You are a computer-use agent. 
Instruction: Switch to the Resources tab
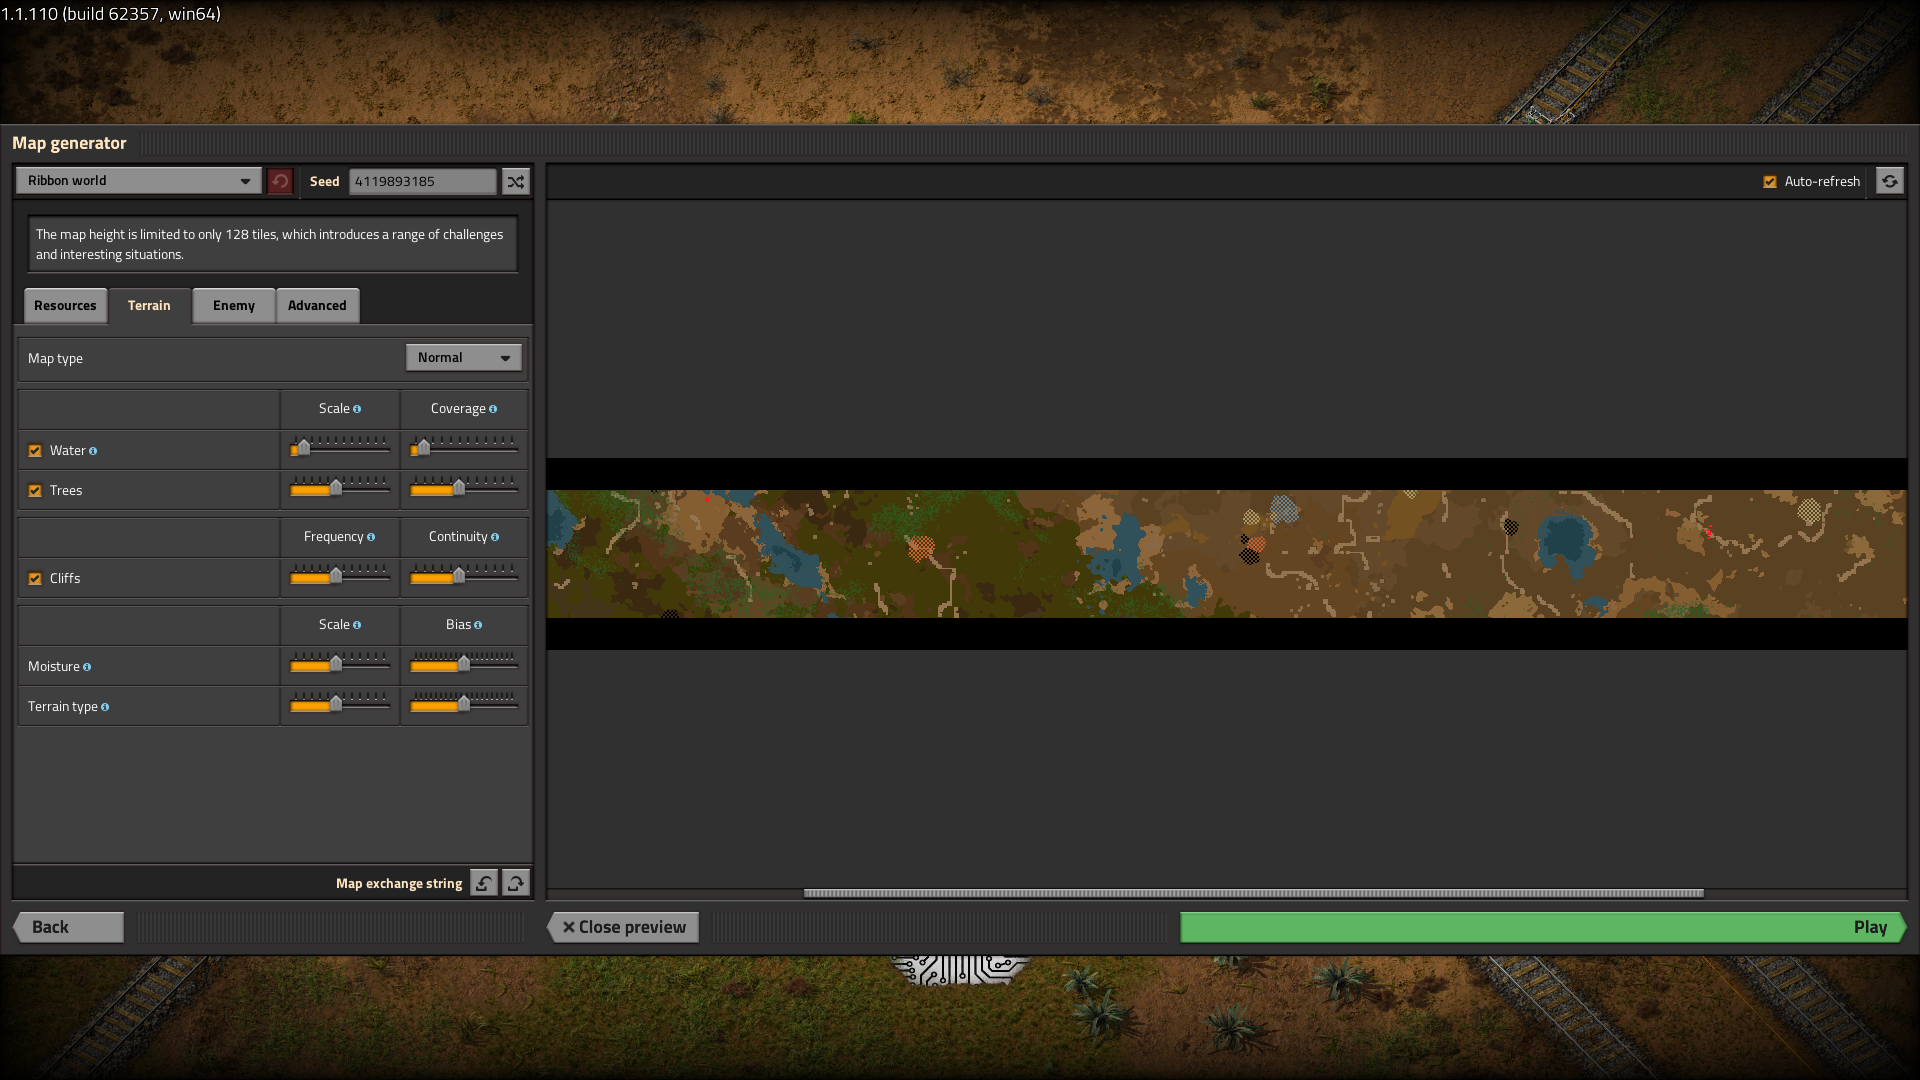65,306
